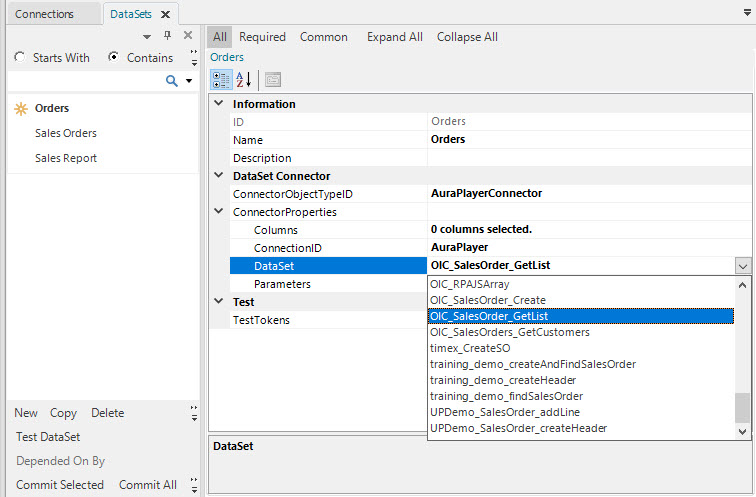Image resolution: width=756 pixels, height=497 pixels.
Task: Open the tab list dropdown at top right
Action: click(747, 13)
